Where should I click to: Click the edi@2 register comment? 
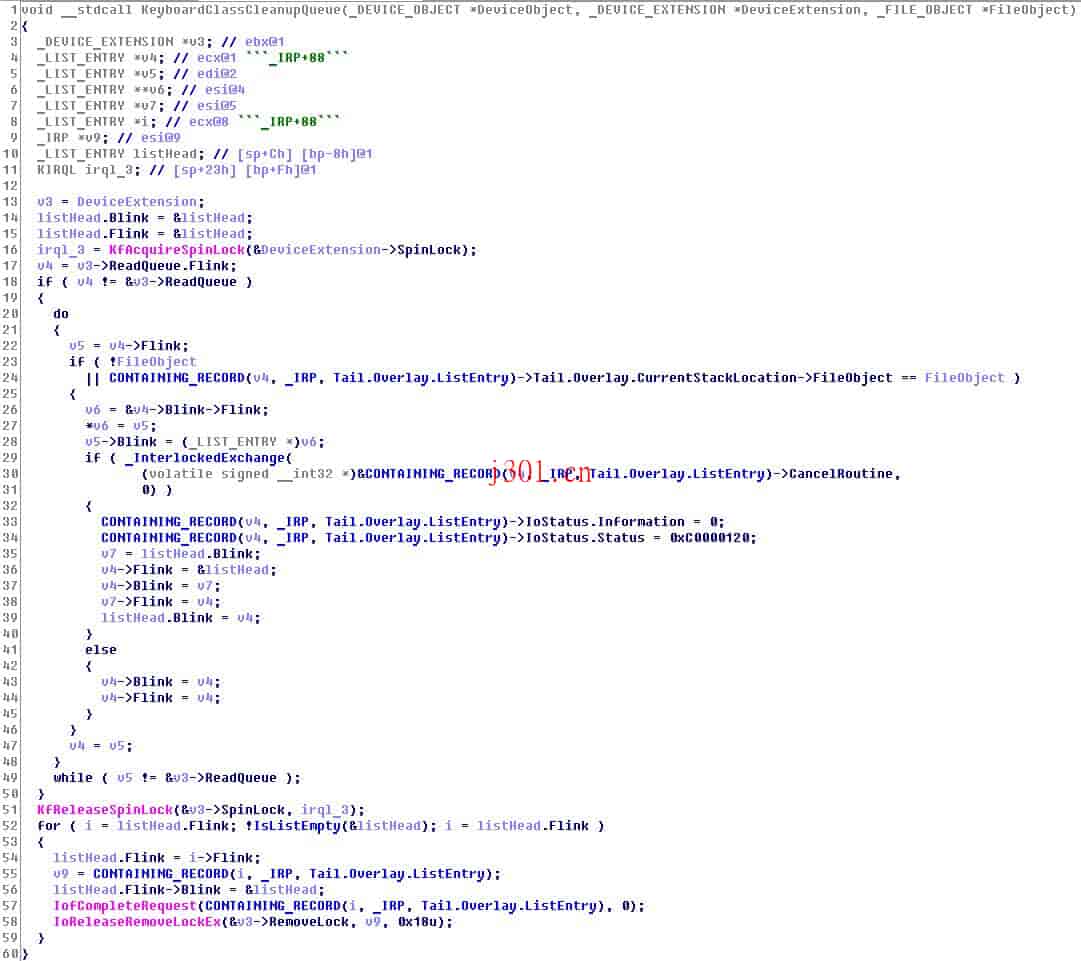tap(216, 74)
